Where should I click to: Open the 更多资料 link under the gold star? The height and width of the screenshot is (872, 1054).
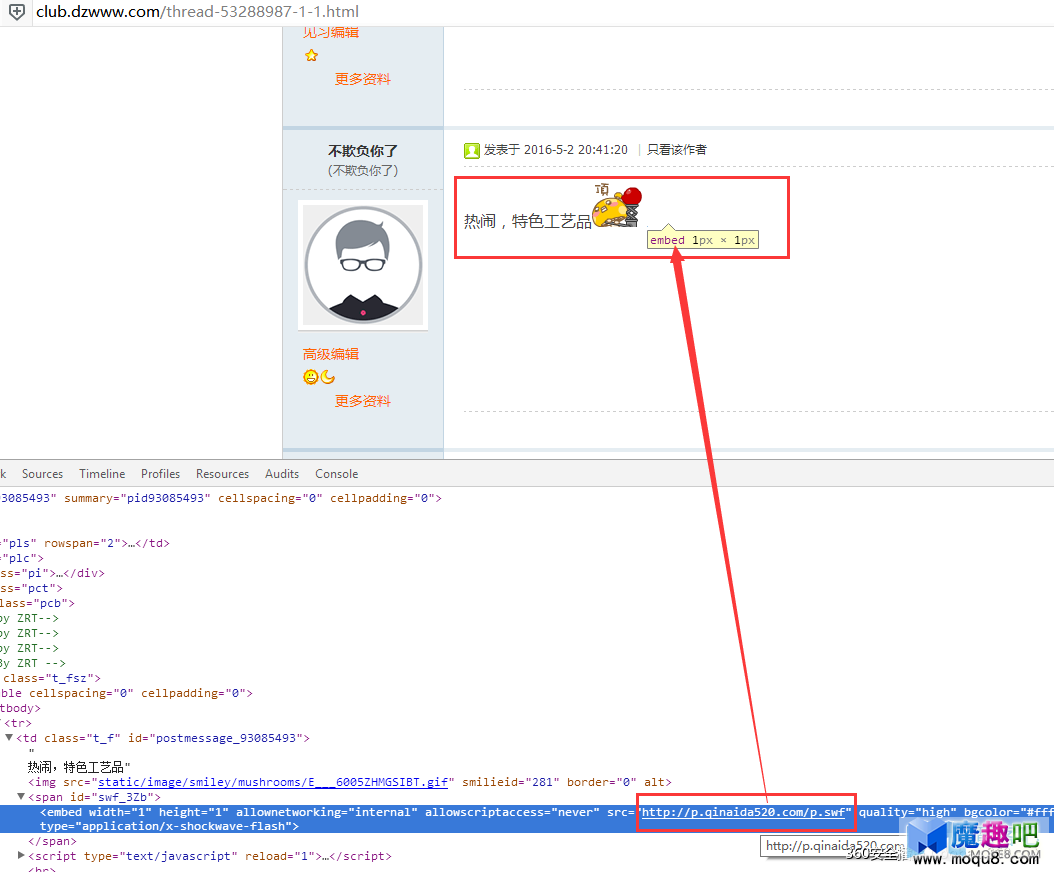[x=363, y=79]
